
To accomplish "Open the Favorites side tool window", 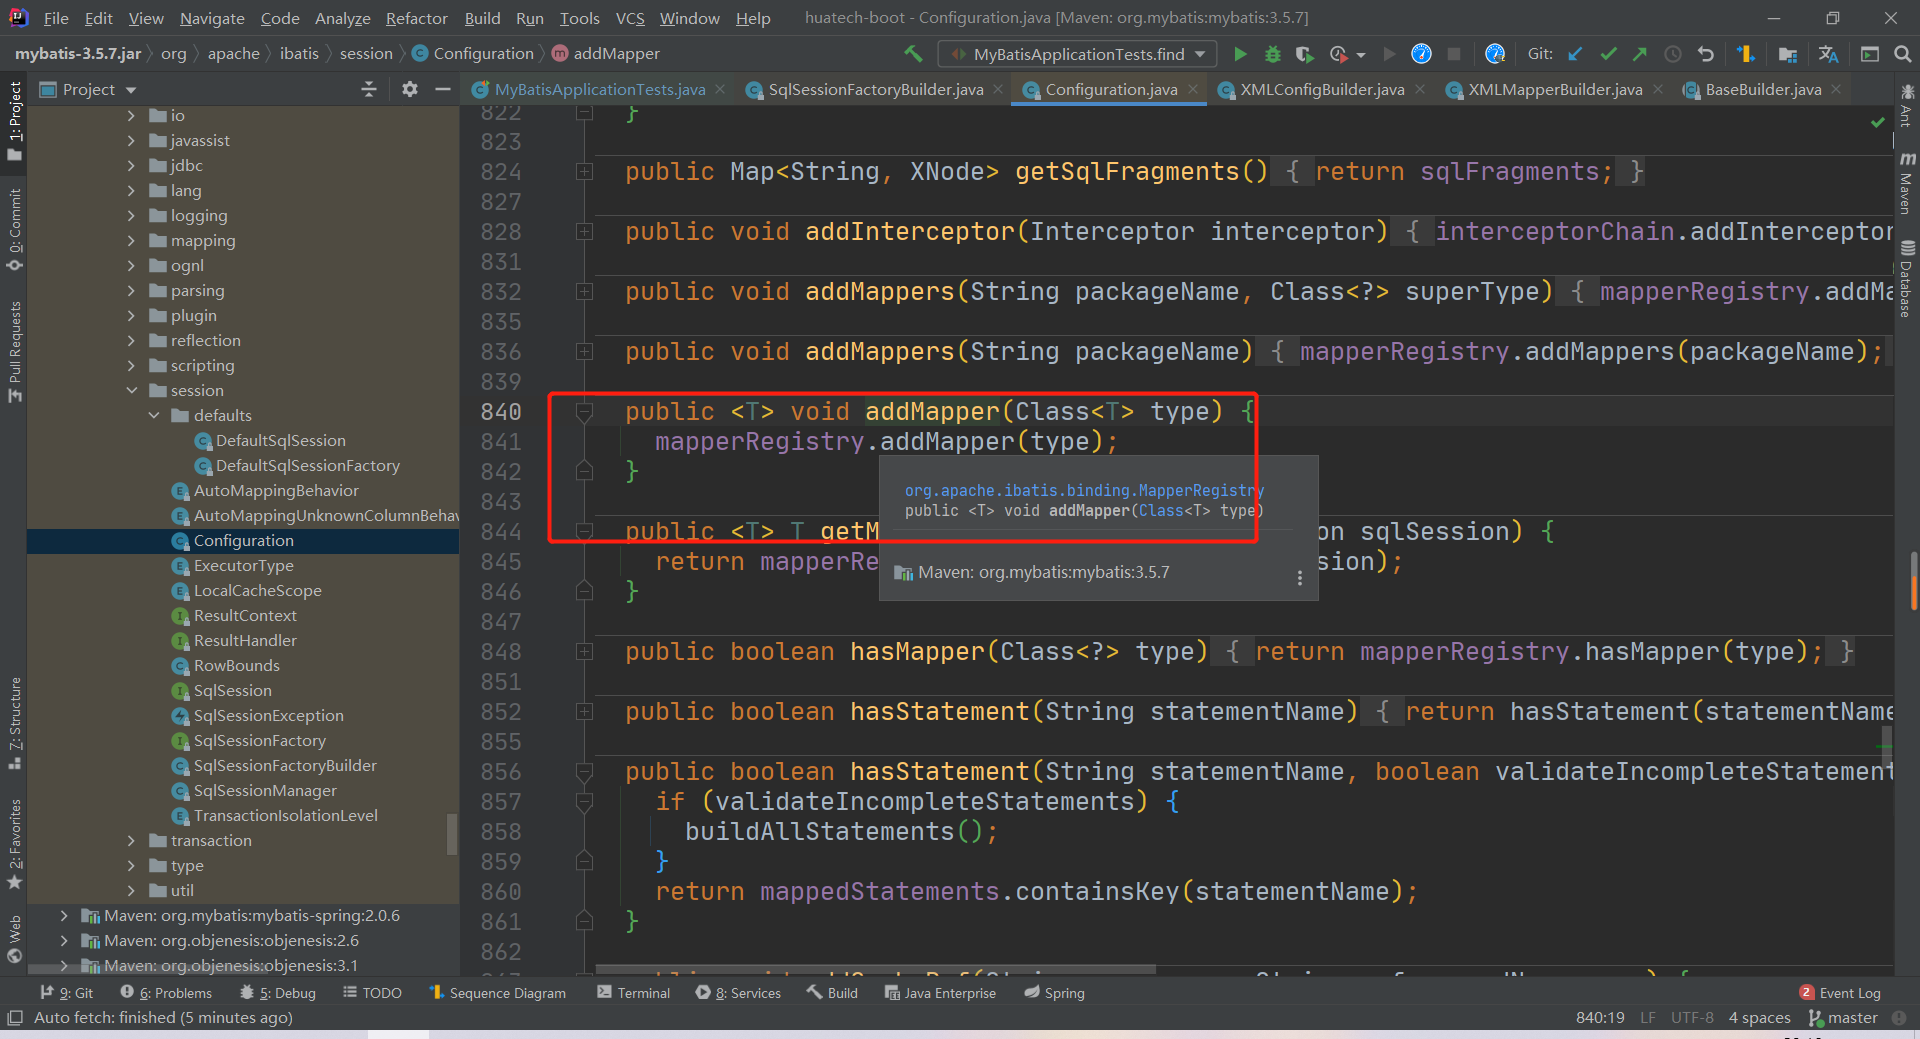I will pyautogui.click(x=14, y=844).
